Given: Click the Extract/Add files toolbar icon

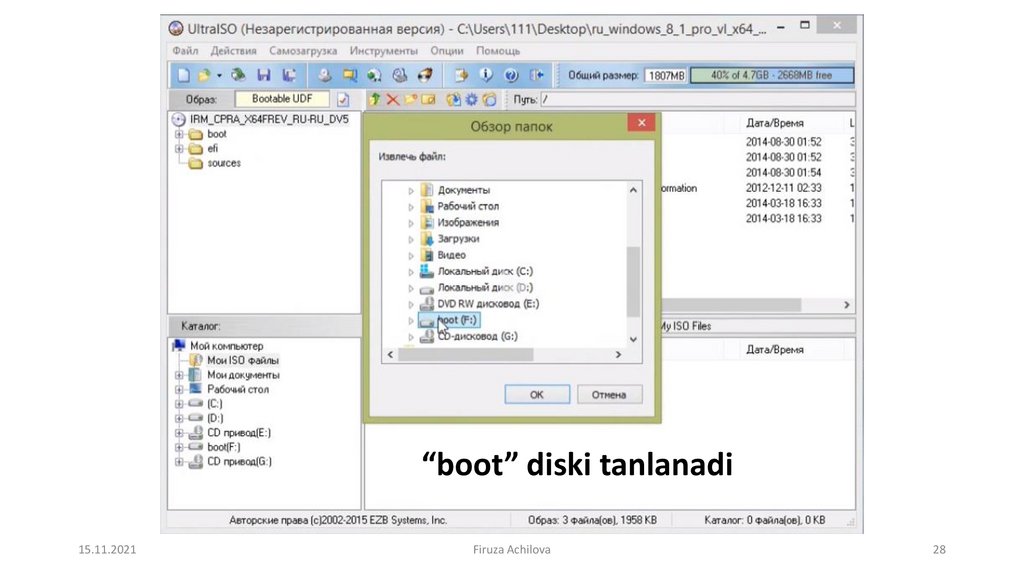Looking at the screenshot, I should [461, 76].
